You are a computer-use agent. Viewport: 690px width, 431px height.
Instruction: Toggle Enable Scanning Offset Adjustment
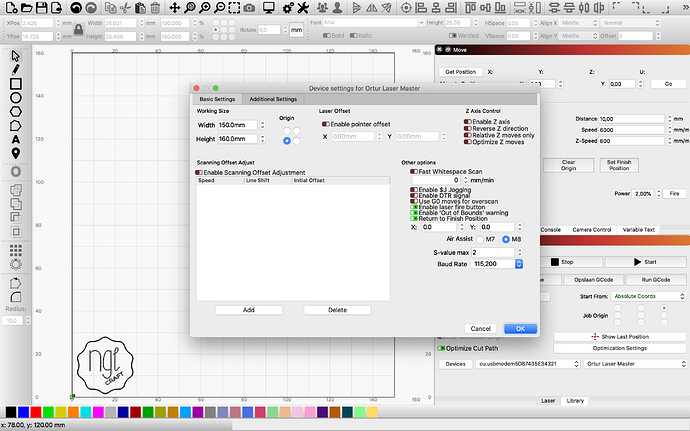point(199,173)
